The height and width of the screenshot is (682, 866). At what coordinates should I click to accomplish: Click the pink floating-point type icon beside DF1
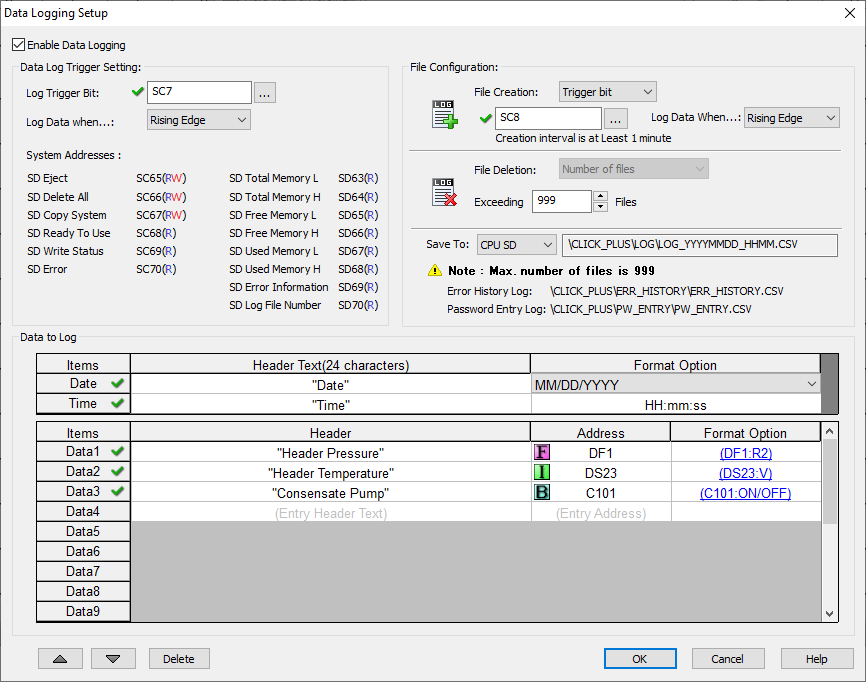pyautogui.click(x=543, y=453)
